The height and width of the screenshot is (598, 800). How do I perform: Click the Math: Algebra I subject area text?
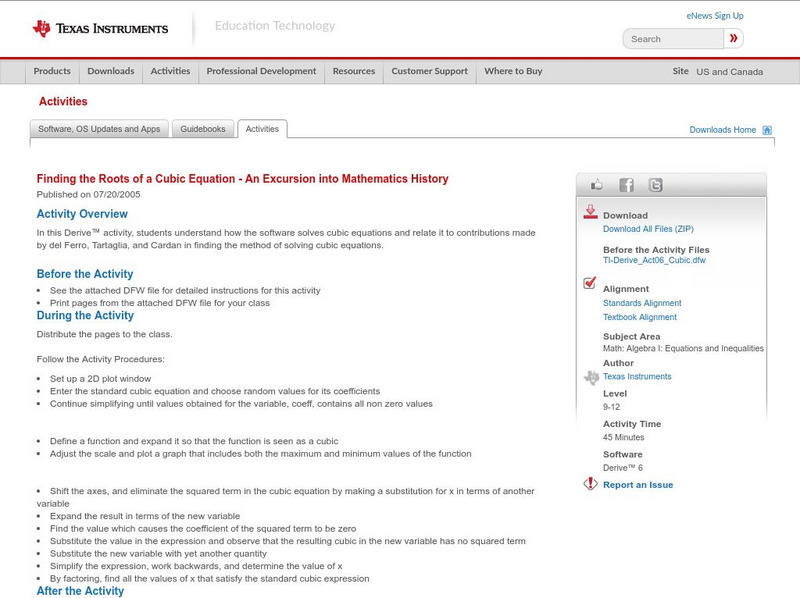coord(683,348)
